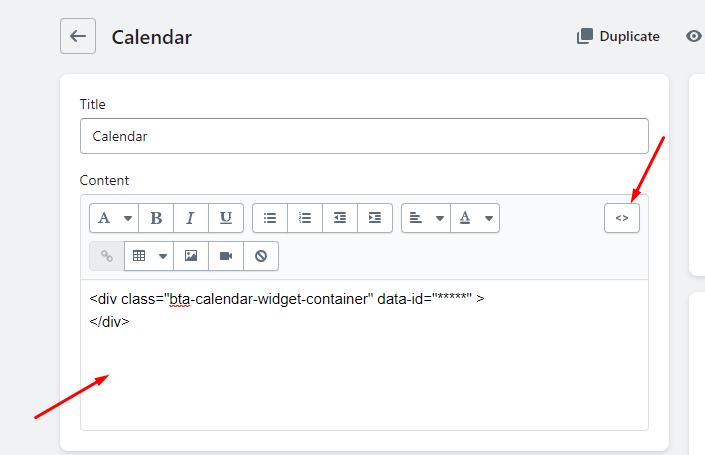Clear formatting with the circle-slash icon

(x=261, y=256)
